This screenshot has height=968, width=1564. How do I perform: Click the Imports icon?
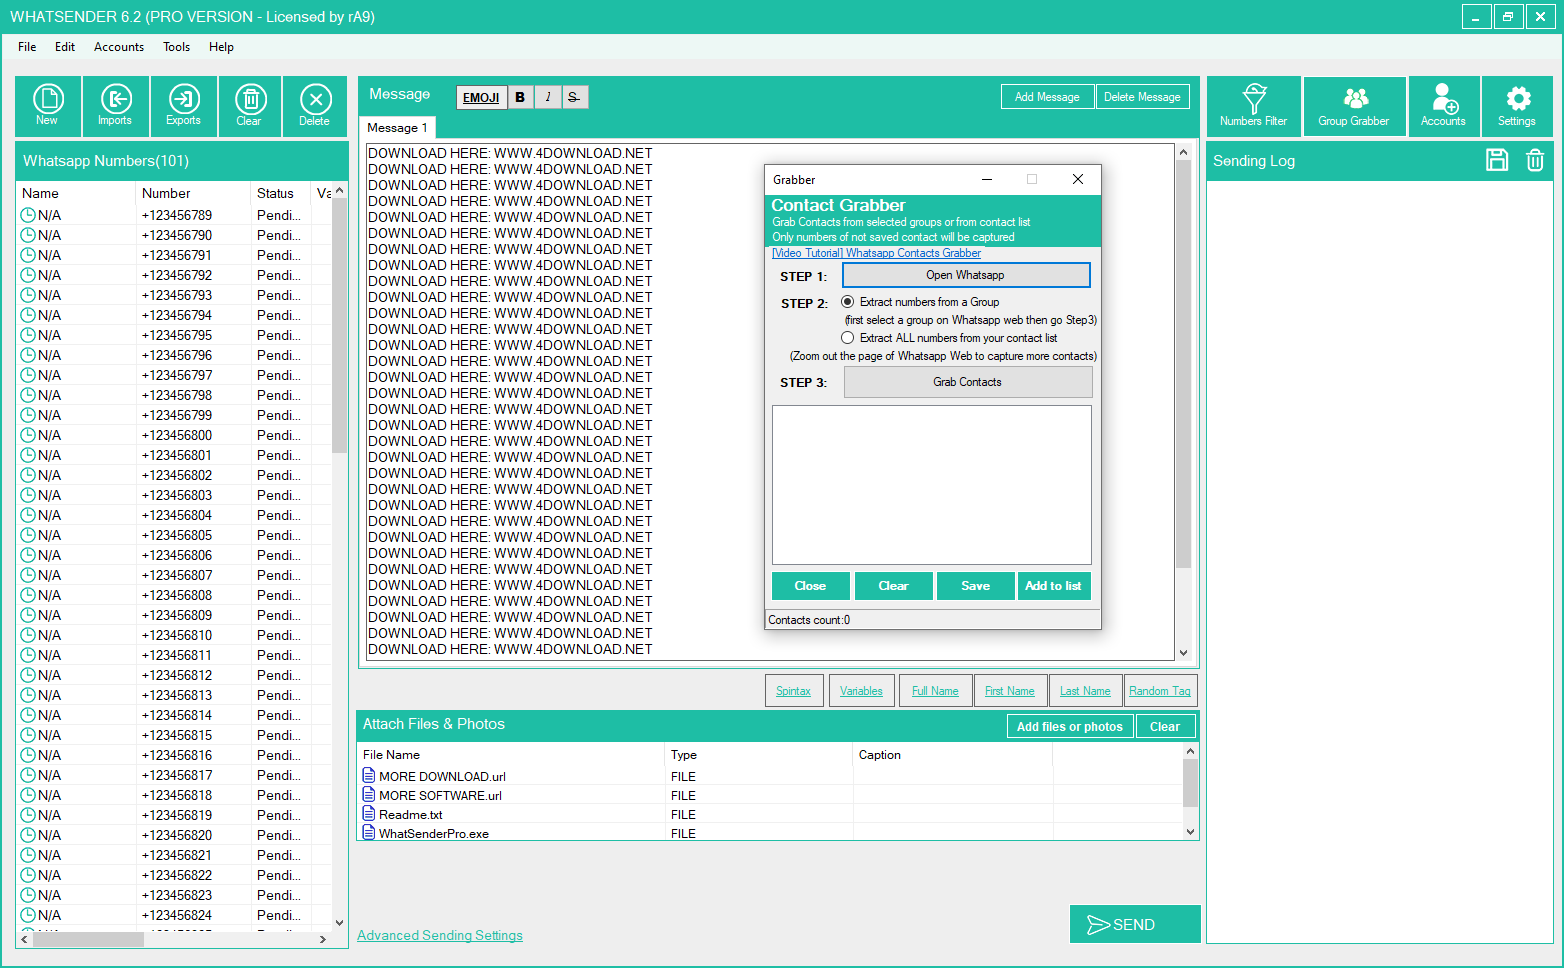tap(116, 105)
